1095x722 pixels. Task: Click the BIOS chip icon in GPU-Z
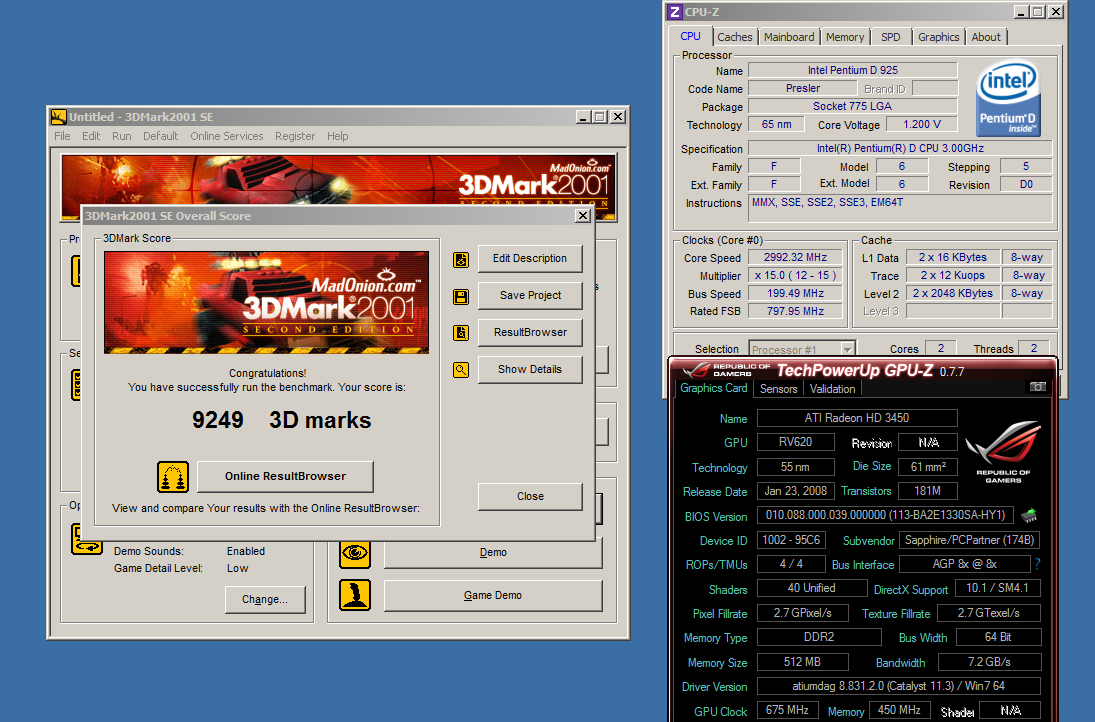pyautogui.click(x=1029, y=516)
